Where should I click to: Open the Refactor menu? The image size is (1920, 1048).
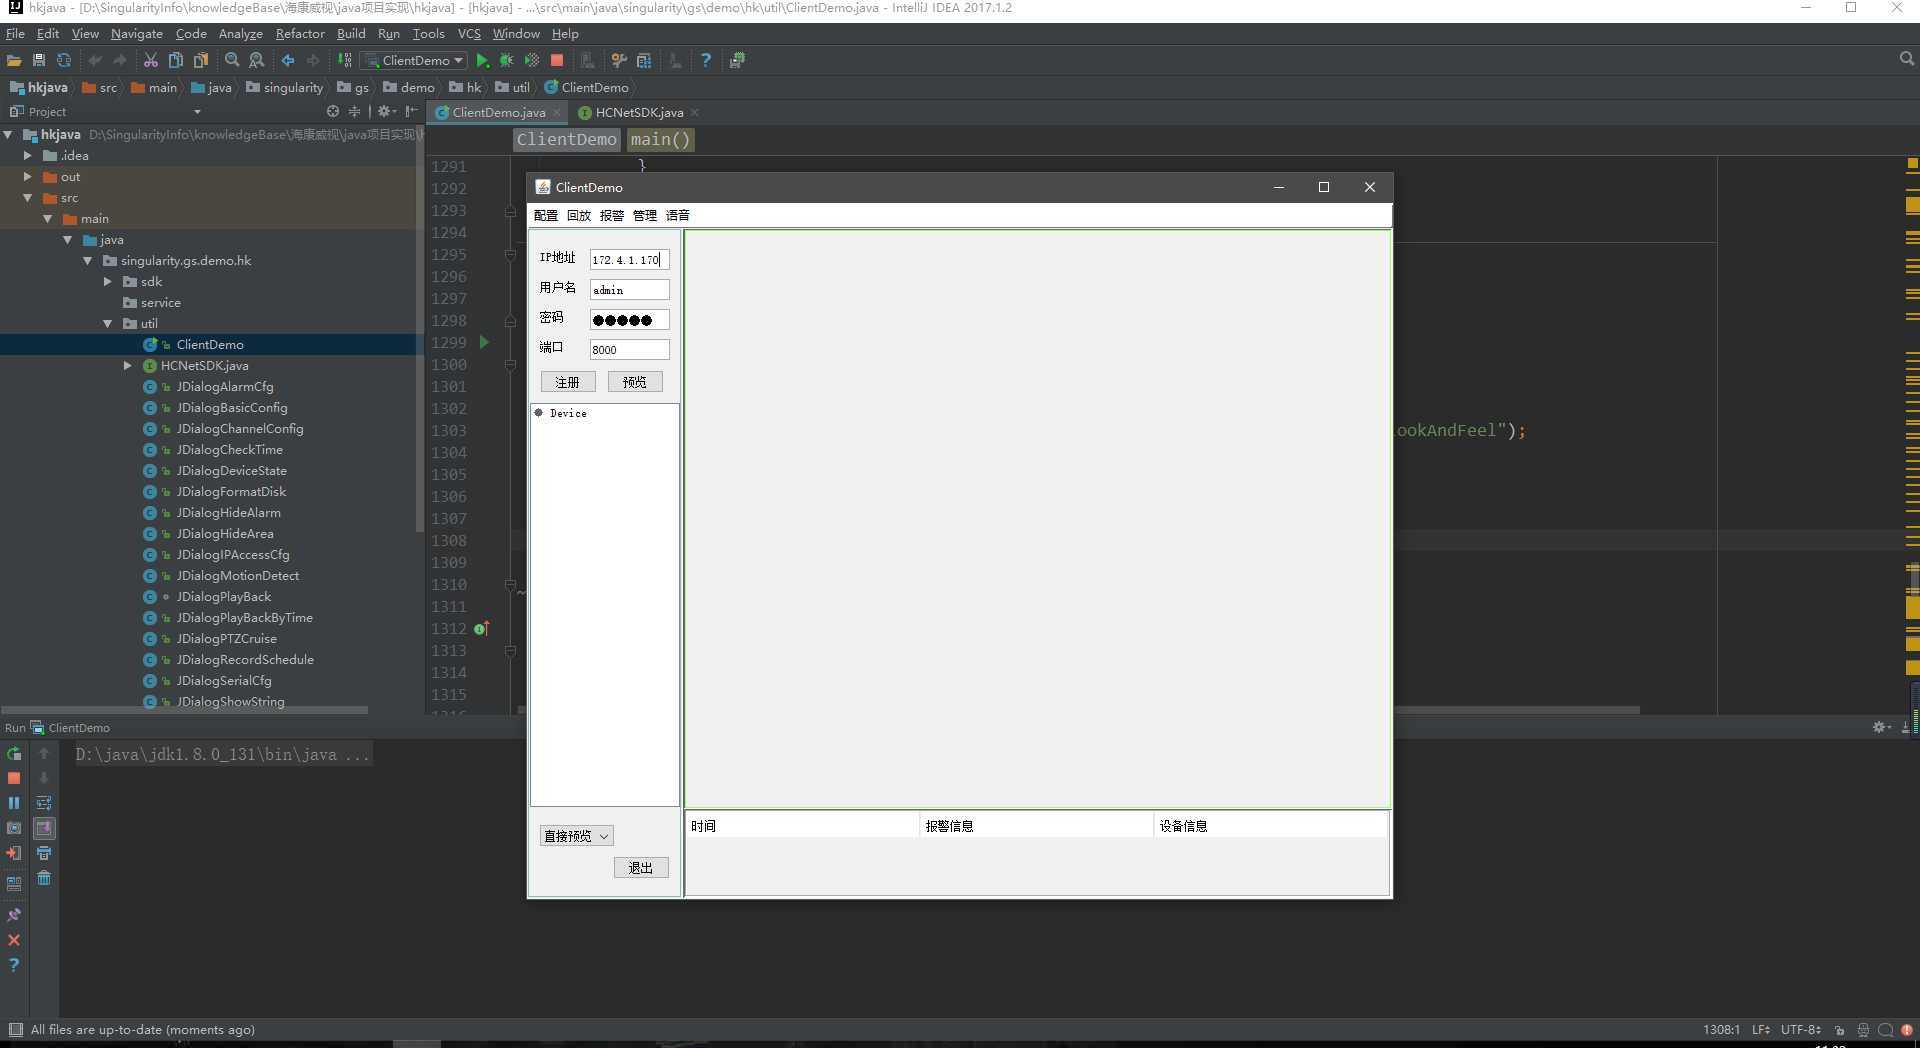point(299,33)
